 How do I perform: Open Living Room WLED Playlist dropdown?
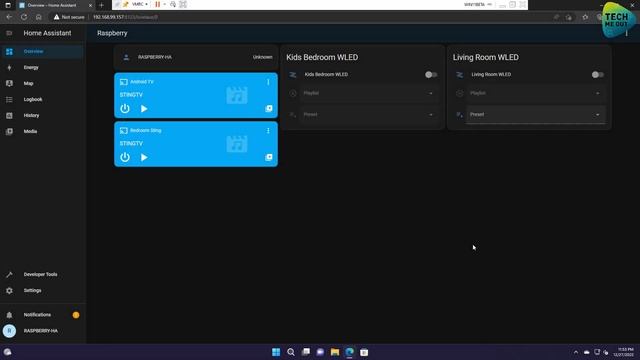[535, 93]
